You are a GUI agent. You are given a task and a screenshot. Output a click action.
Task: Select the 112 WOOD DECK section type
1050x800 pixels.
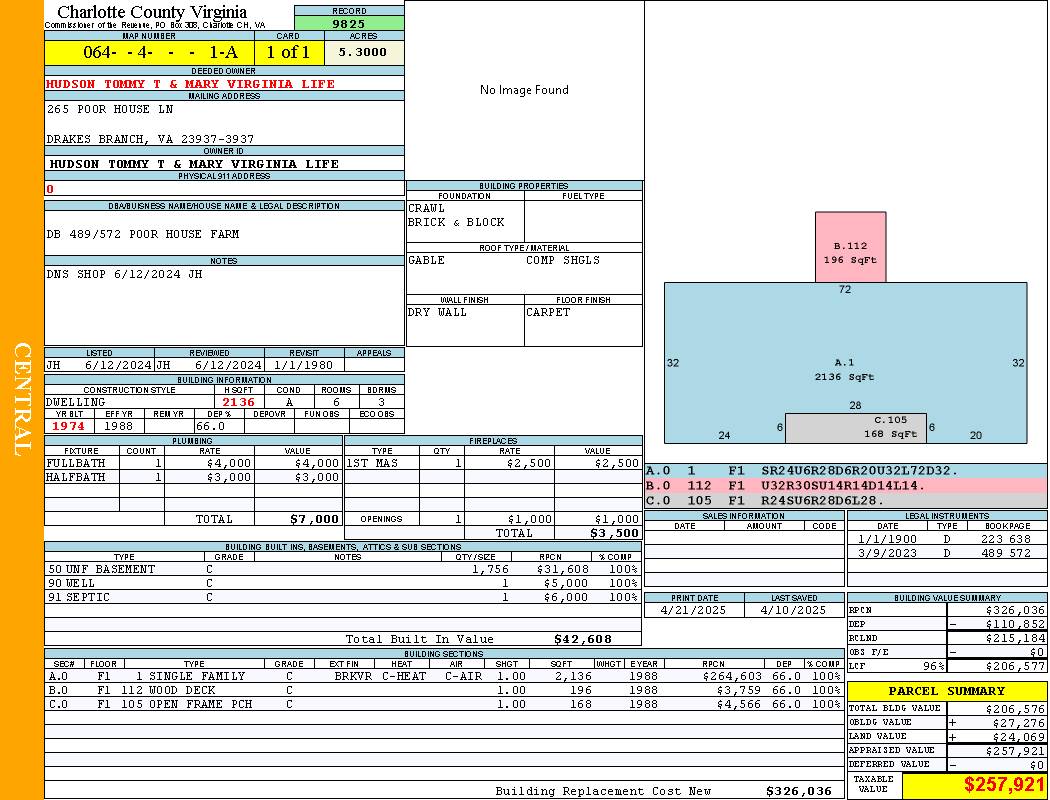pos(168,690)
